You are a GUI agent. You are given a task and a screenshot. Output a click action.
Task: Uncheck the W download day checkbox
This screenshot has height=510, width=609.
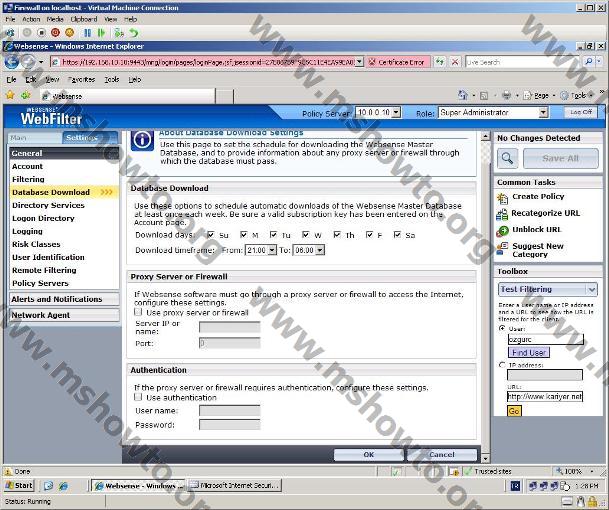(306, 235)
